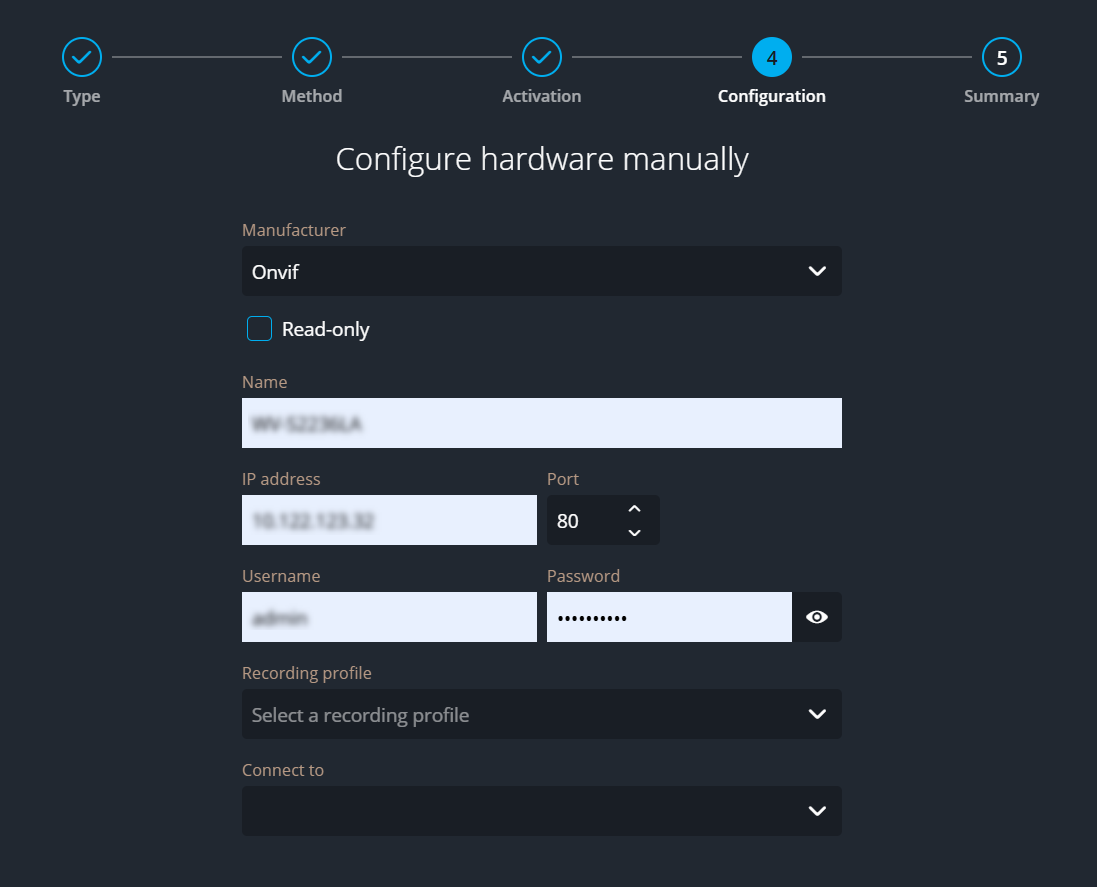Open the Manufacturer dropdown

(541, 271)
